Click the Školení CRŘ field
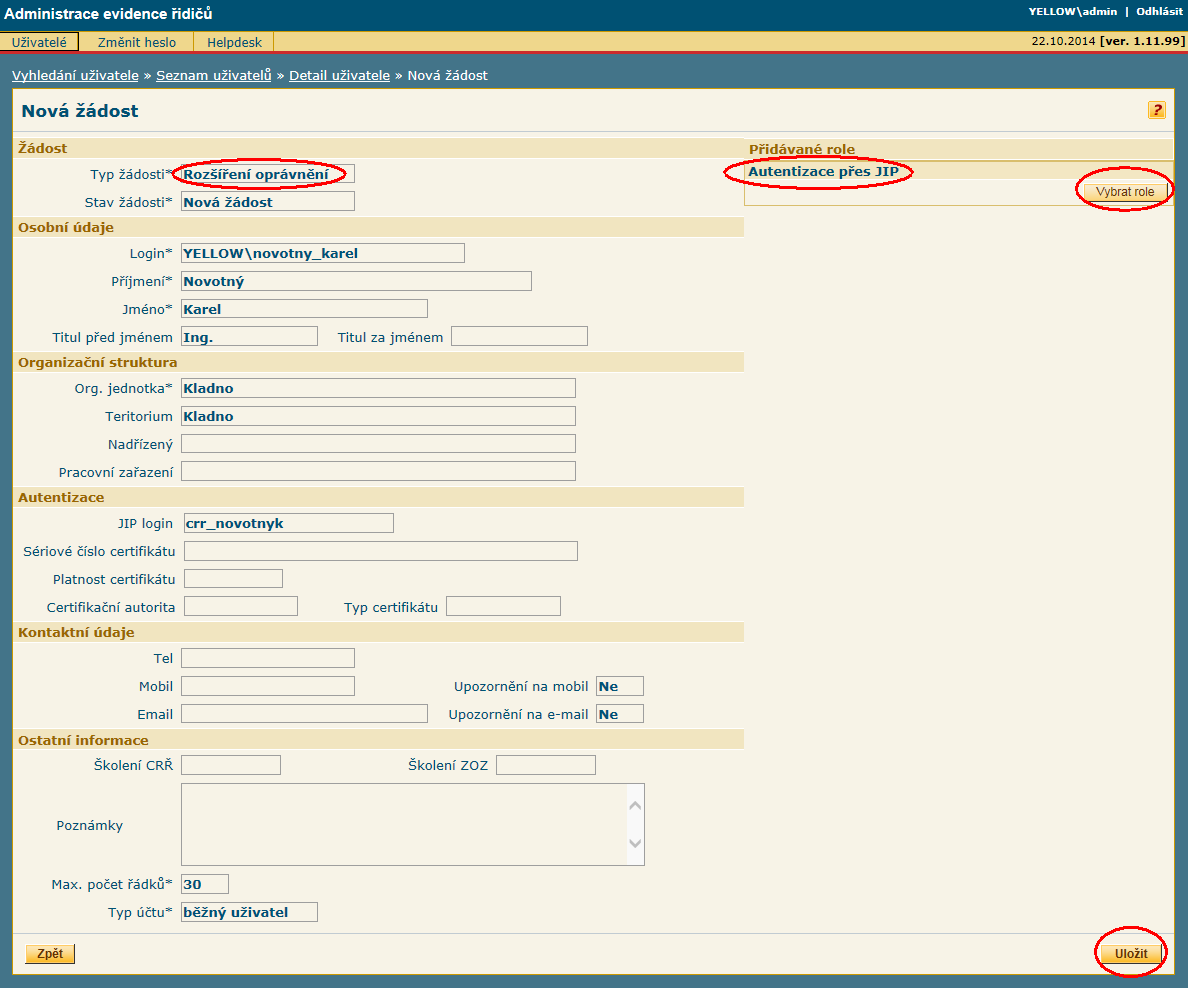 point(231,765)
